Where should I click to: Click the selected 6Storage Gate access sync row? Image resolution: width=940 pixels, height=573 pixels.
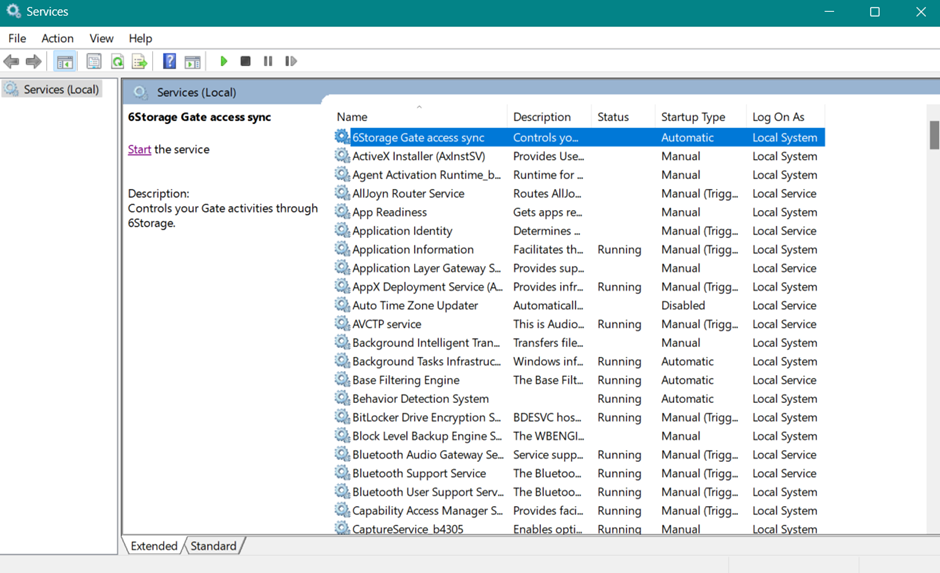pyautogui.click(x=579, y=137)
